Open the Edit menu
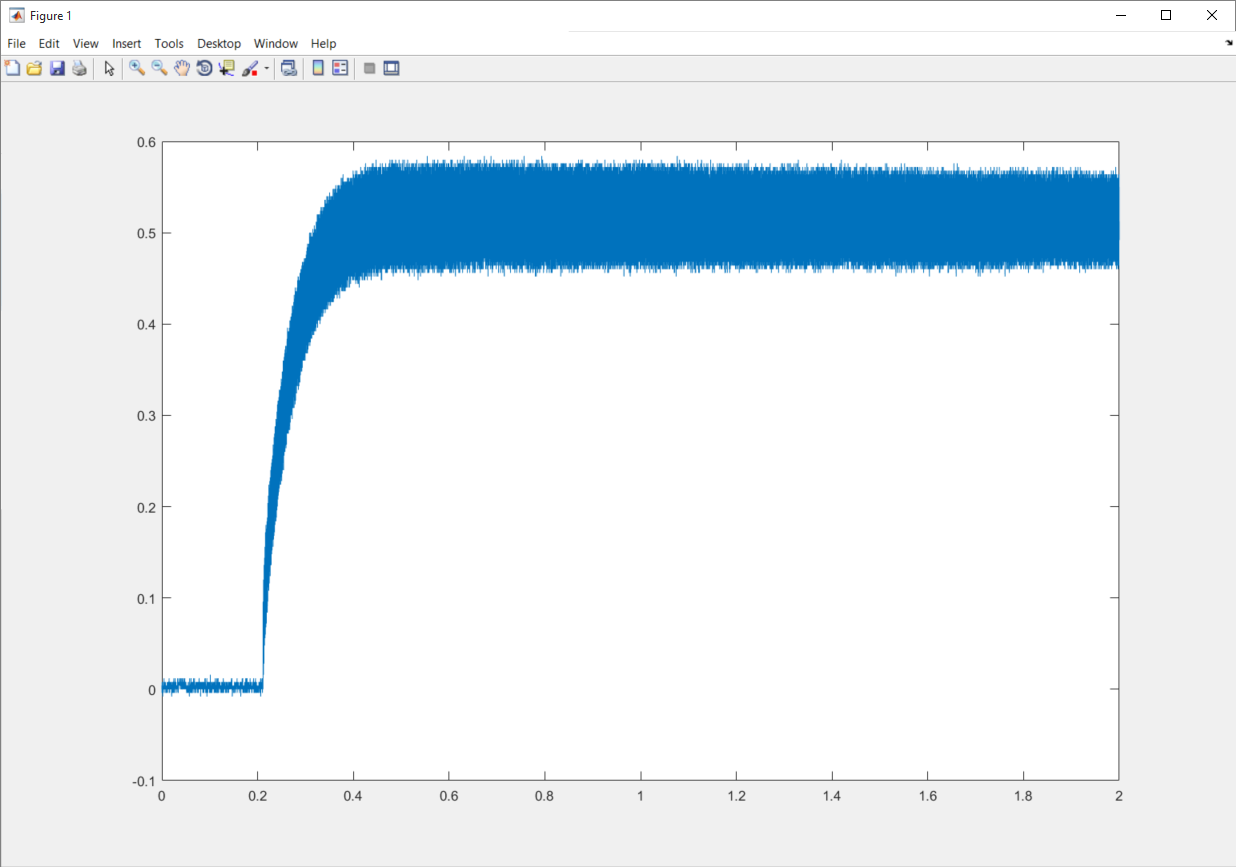1236x867 pixels. [x=49, y=43]
